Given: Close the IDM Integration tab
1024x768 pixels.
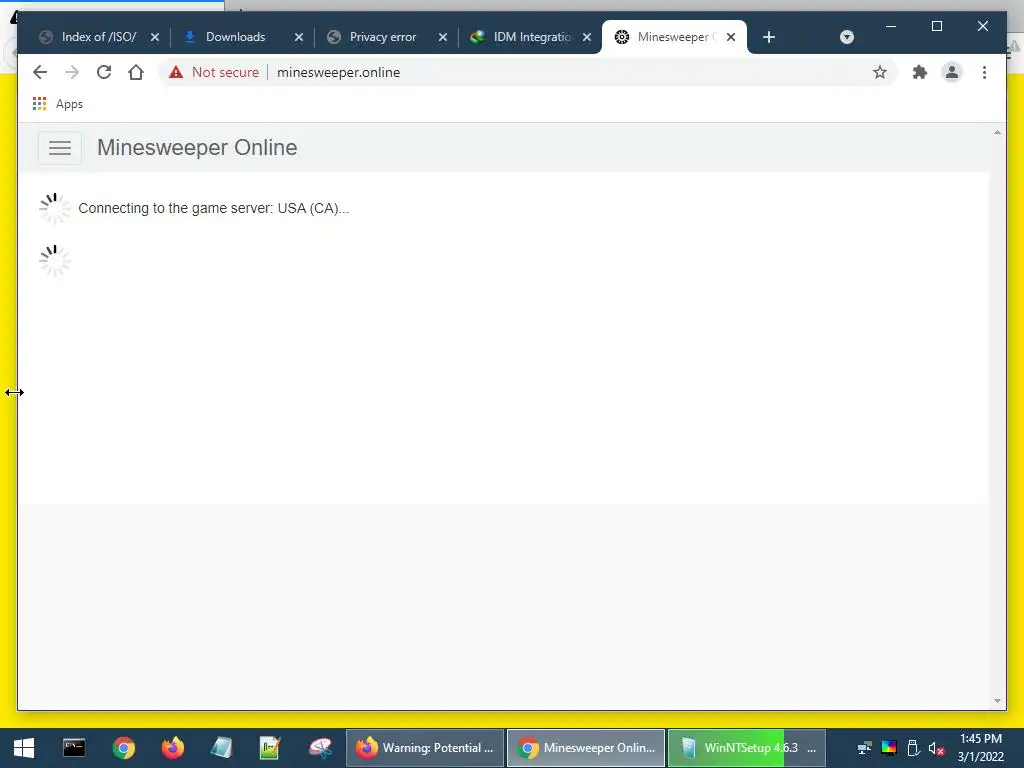Looking at the screenshot, I should point(586,37).
